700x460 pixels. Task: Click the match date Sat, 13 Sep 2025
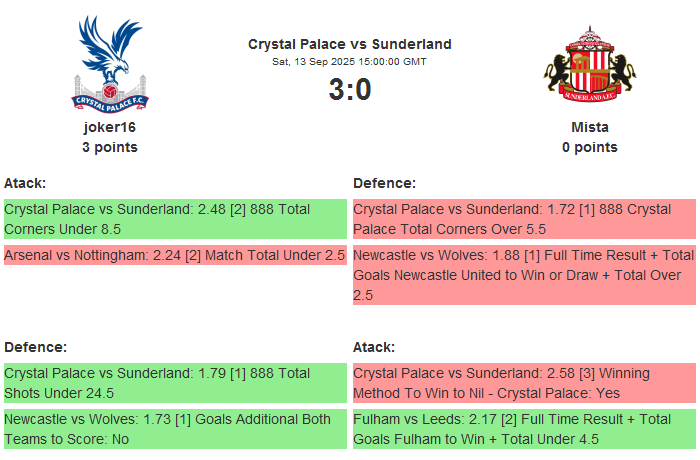350,62
